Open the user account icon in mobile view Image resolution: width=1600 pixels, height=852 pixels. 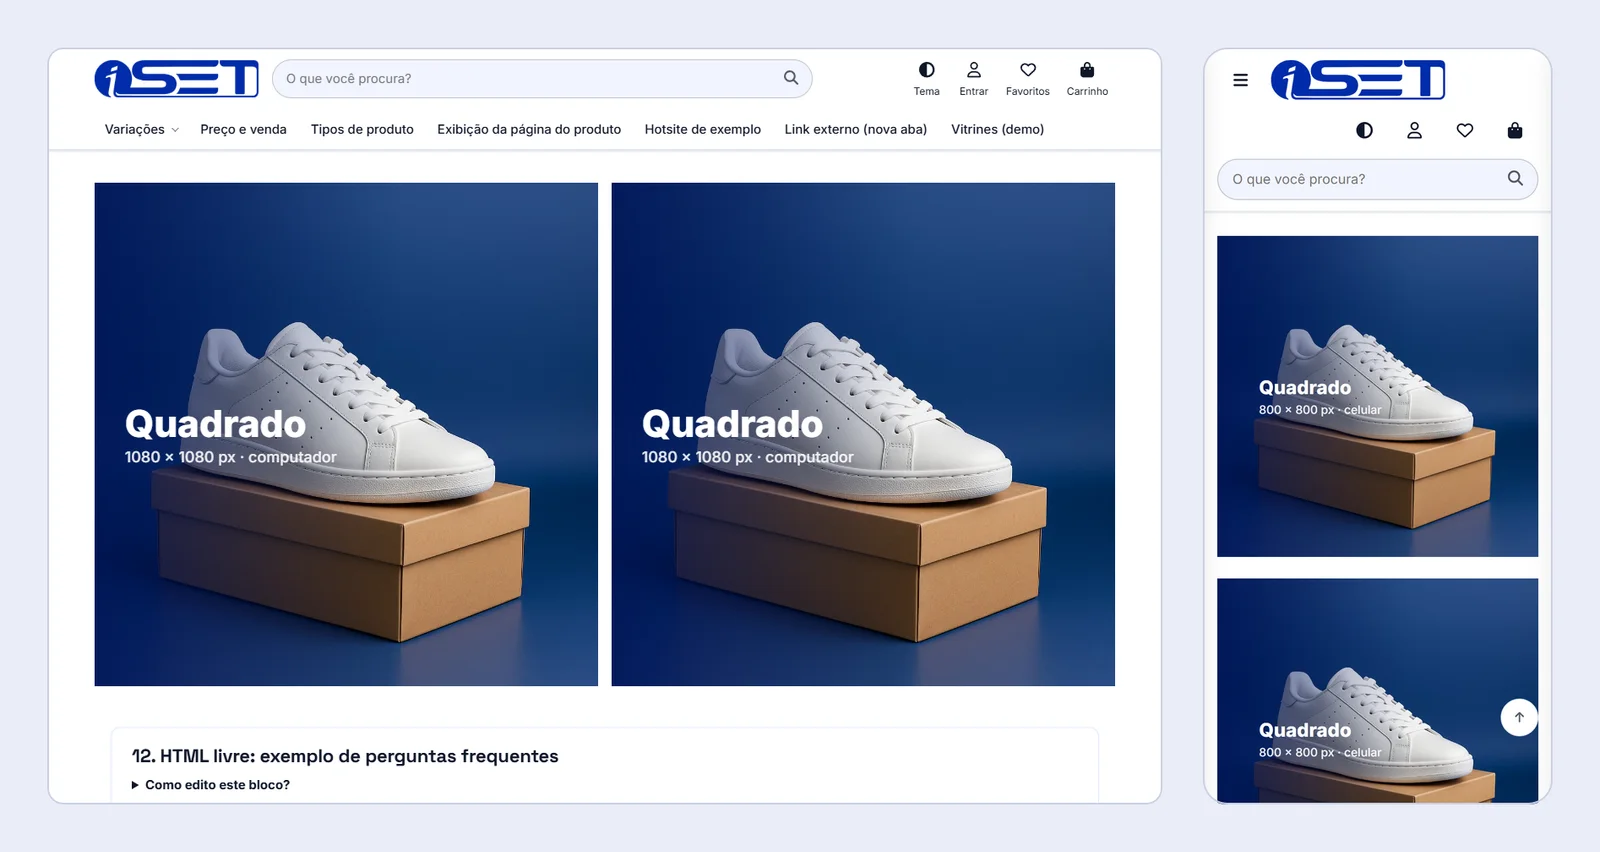[1414, 130]
